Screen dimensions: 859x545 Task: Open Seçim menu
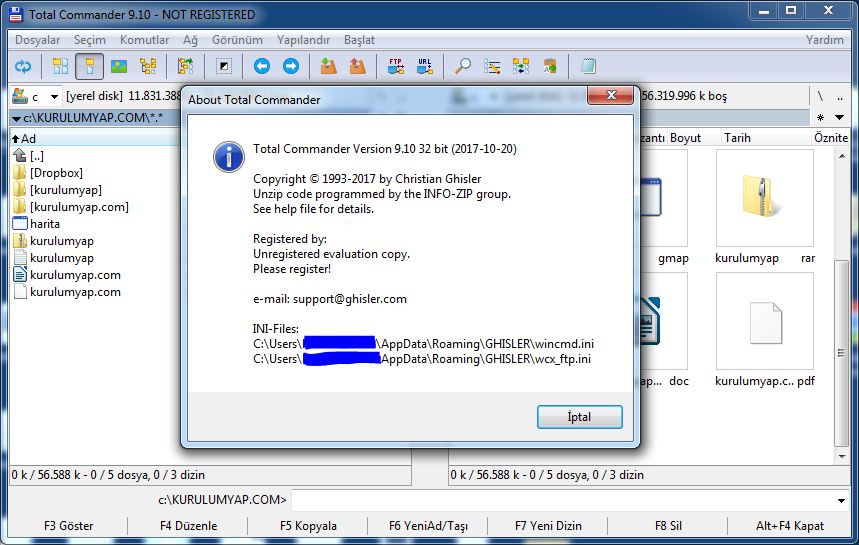click(90, 40)
